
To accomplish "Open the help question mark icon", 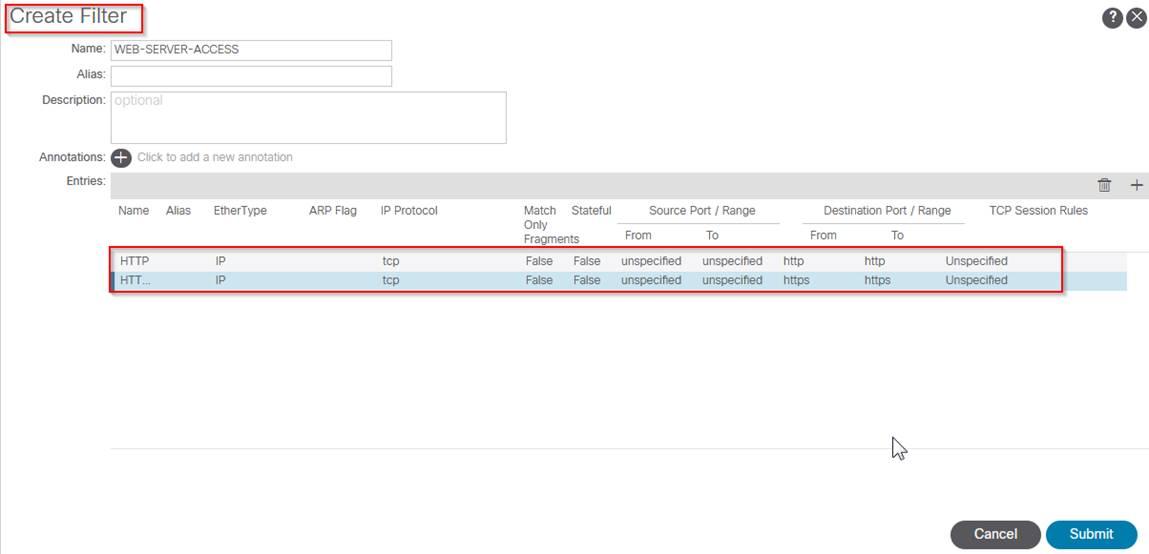I will (x=1112, y=18).
